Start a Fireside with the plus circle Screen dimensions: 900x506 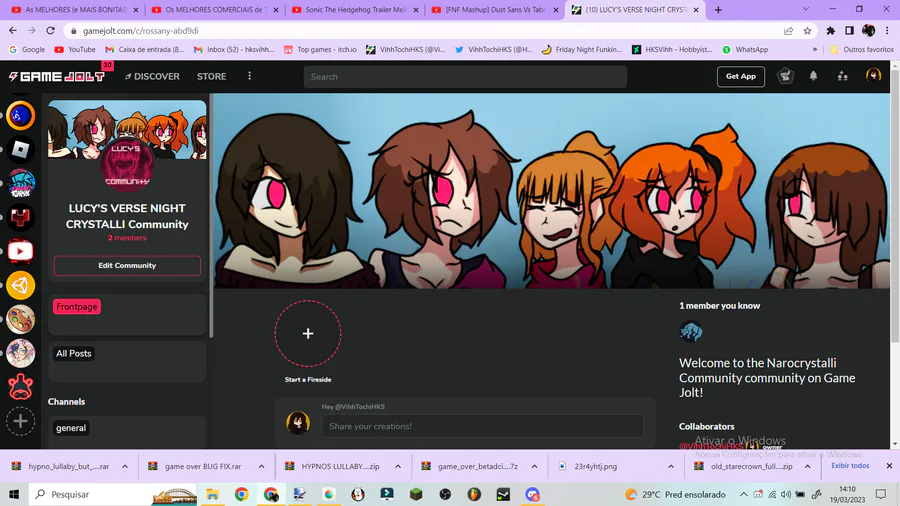[308, 333]
